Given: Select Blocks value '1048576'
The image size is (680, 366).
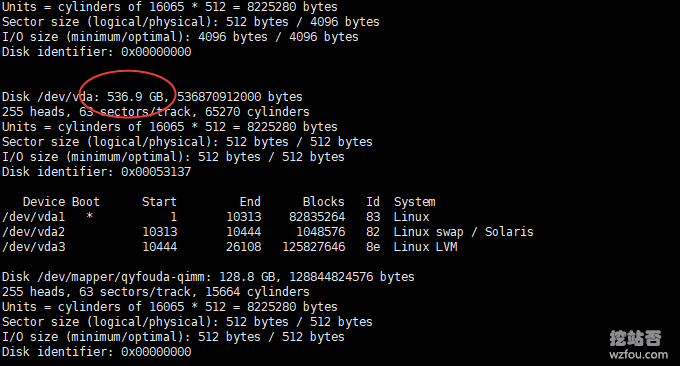Looking at the screenshot, I should (x=320, y=232).
